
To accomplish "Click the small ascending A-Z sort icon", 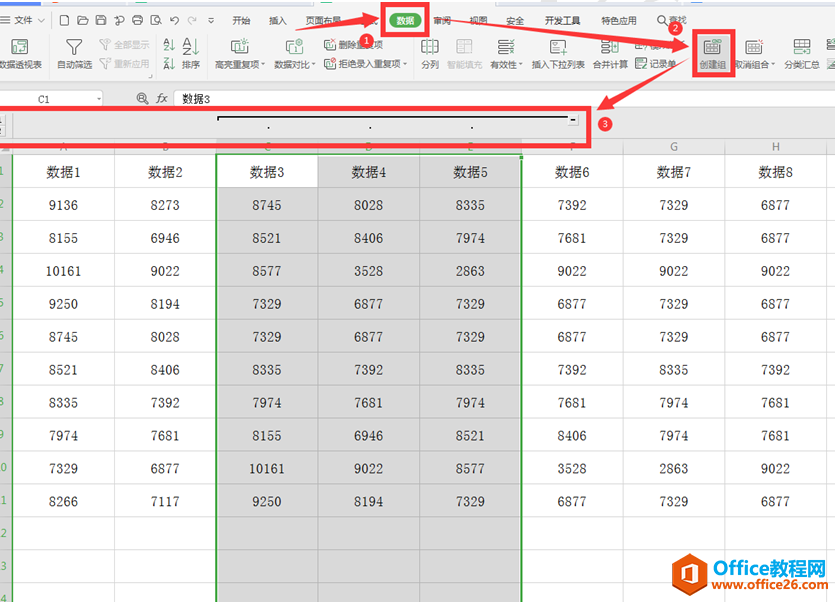I will pyautogui.click(x=169, y=44).
